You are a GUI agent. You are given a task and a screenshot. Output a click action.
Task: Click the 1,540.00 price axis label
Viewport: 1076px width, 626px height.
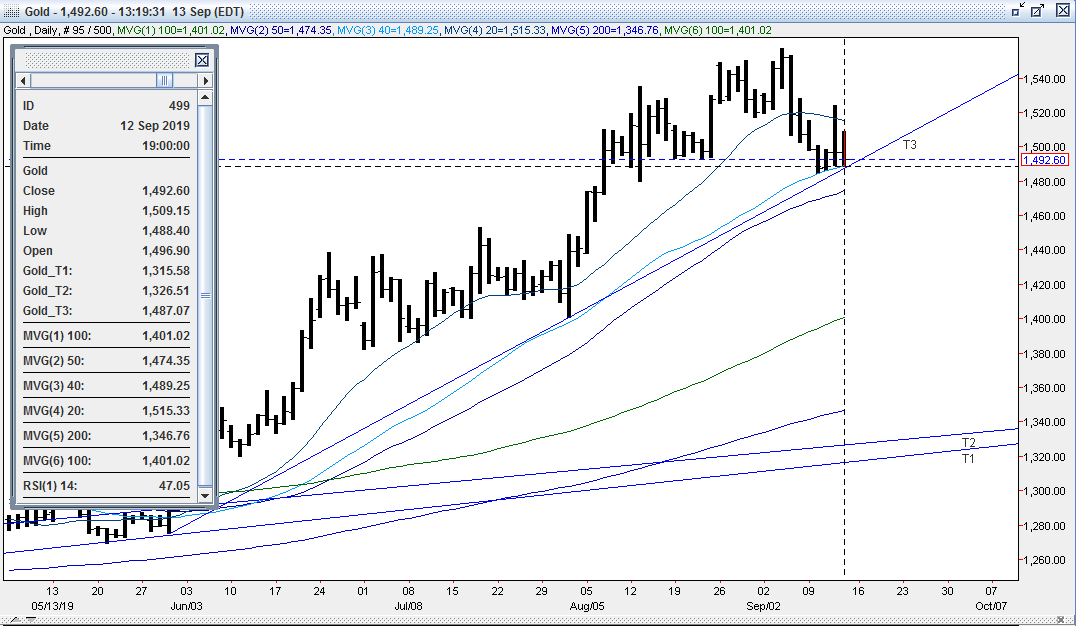click(x=1044, y=79)
